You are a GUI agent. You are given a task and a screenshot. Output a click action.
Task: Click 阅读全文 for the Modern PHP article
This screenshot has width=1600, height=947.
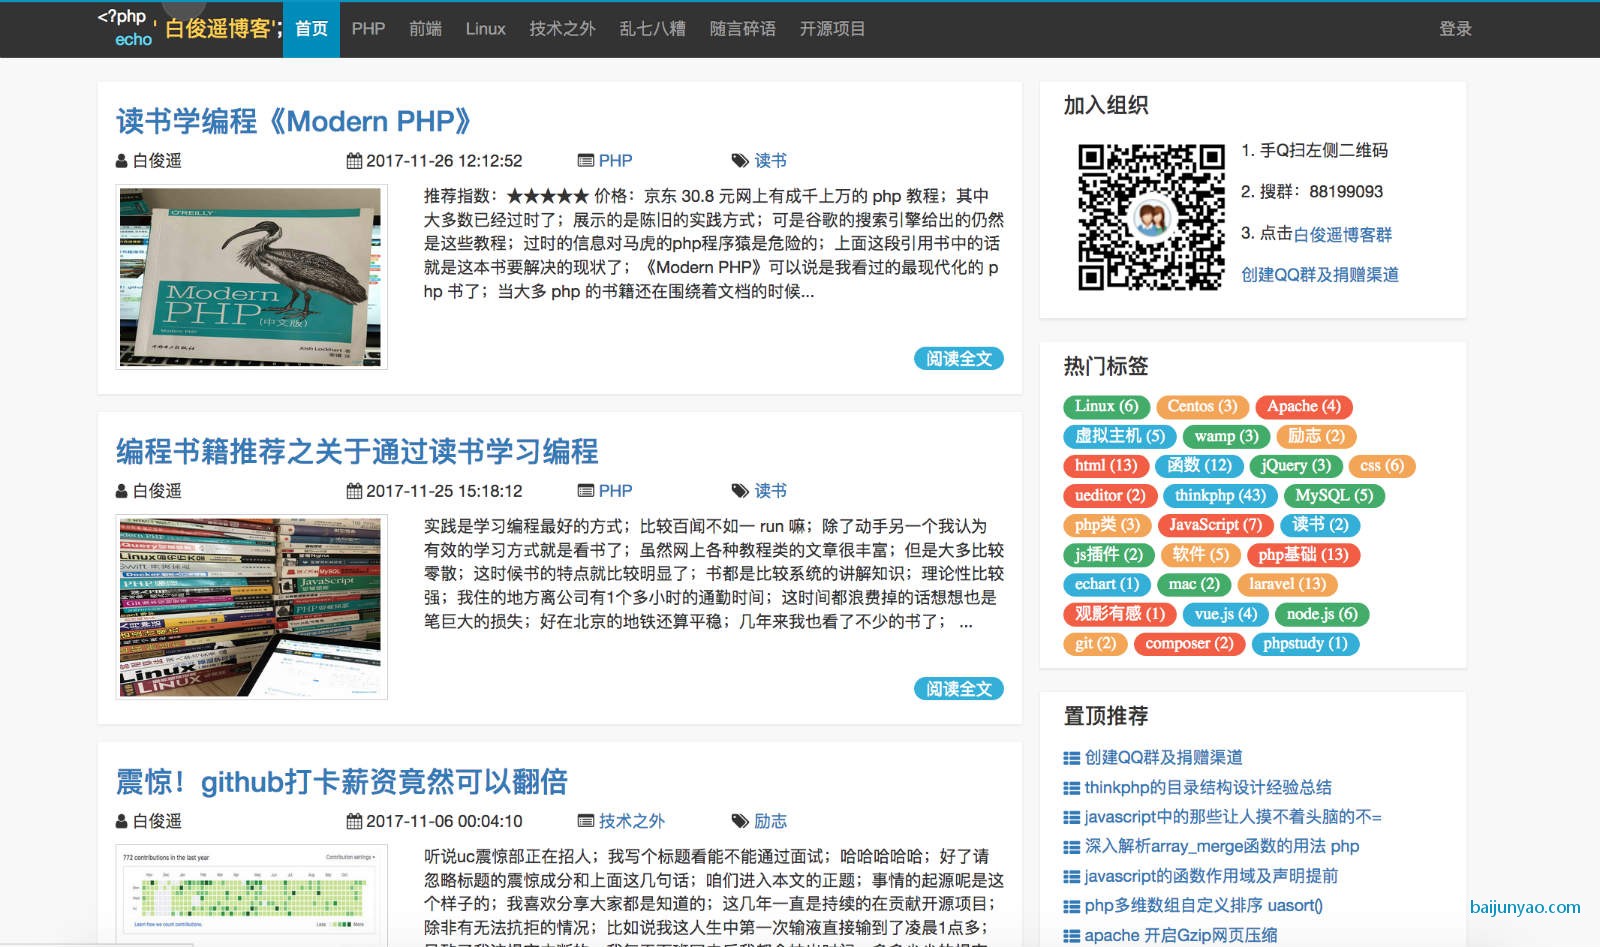click(958, 359)
